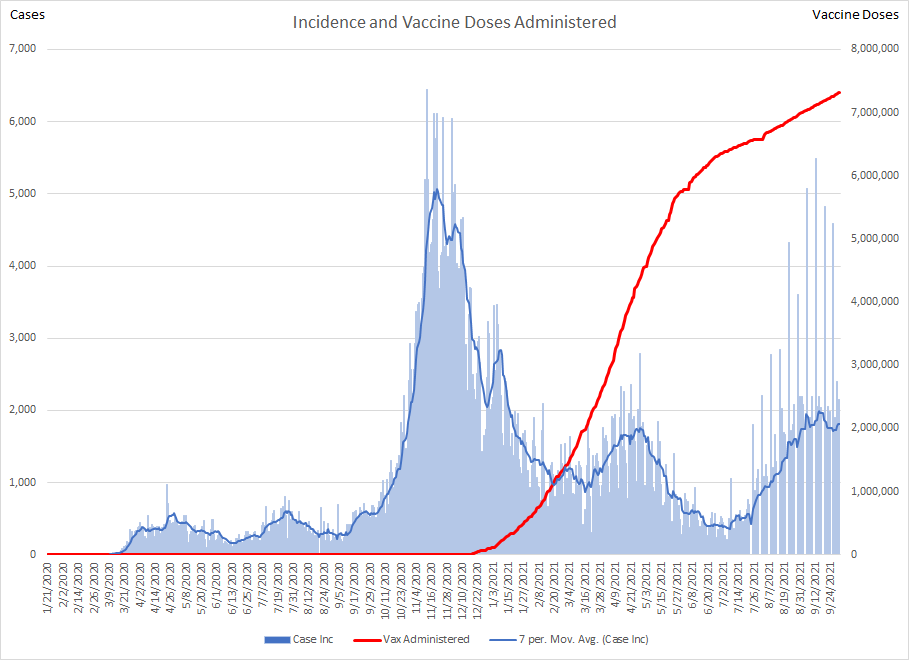Select the '7/14/2021' date label
This screenshot has height=660, width=909.
[x=738, y=586]
